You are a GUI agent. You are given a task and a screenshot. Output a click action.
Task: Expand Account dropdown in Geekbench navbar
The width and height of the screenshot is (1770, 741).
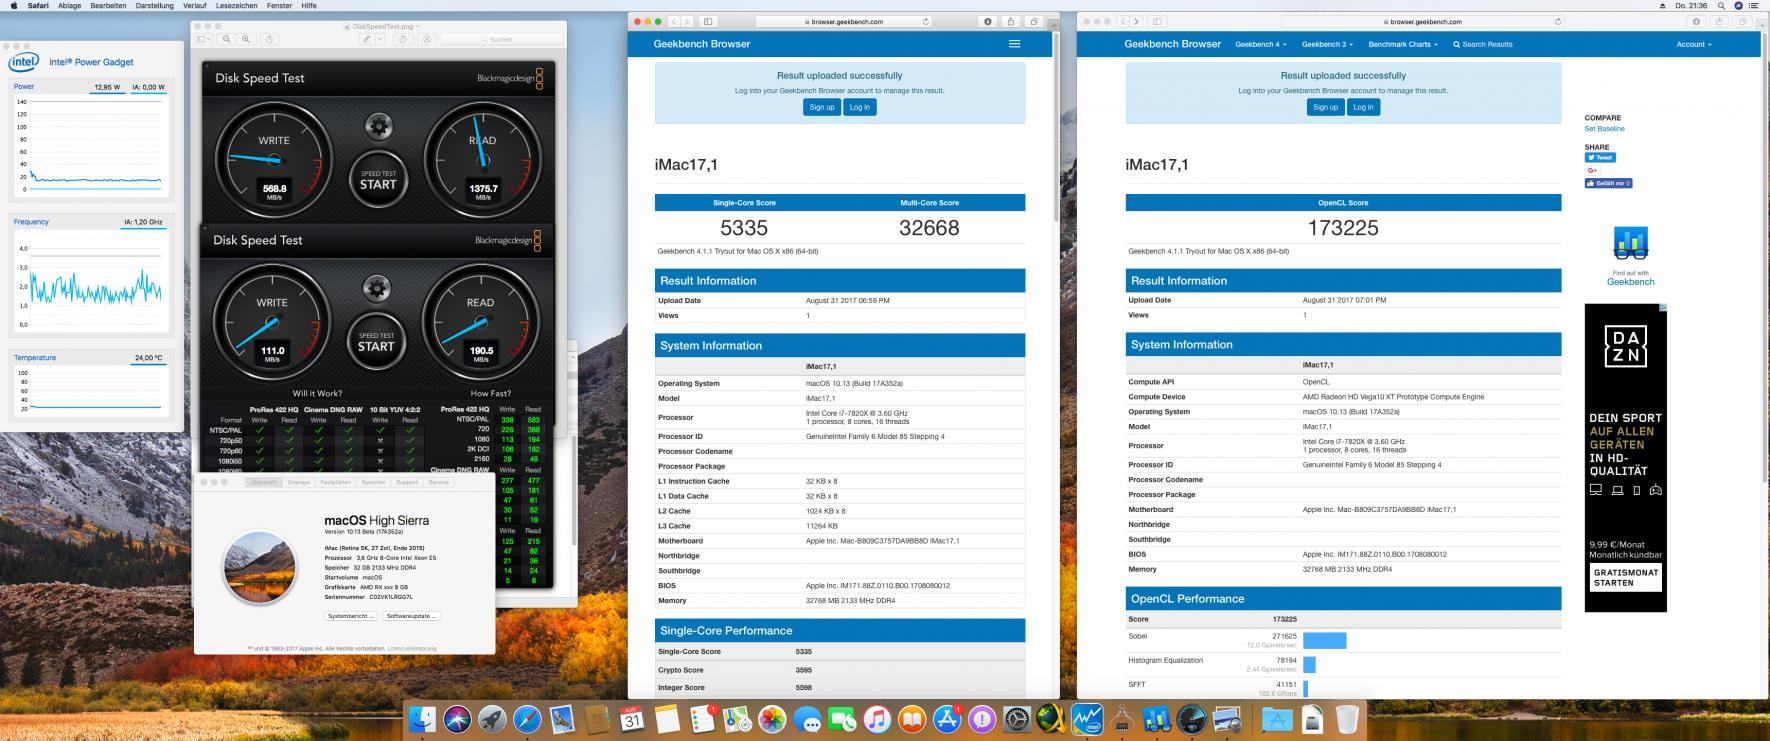1693,44
